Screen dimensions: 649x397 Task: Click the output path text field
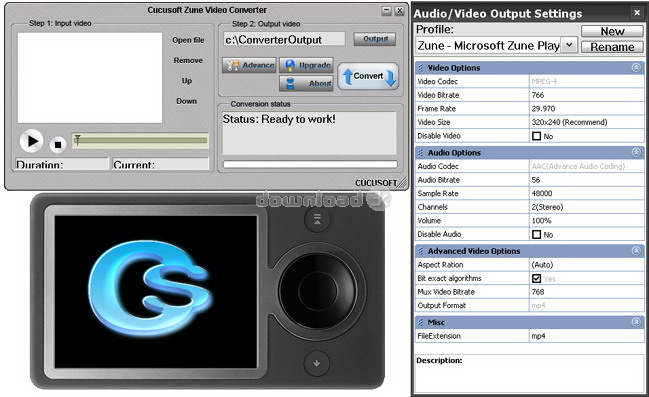pos(284,40)
